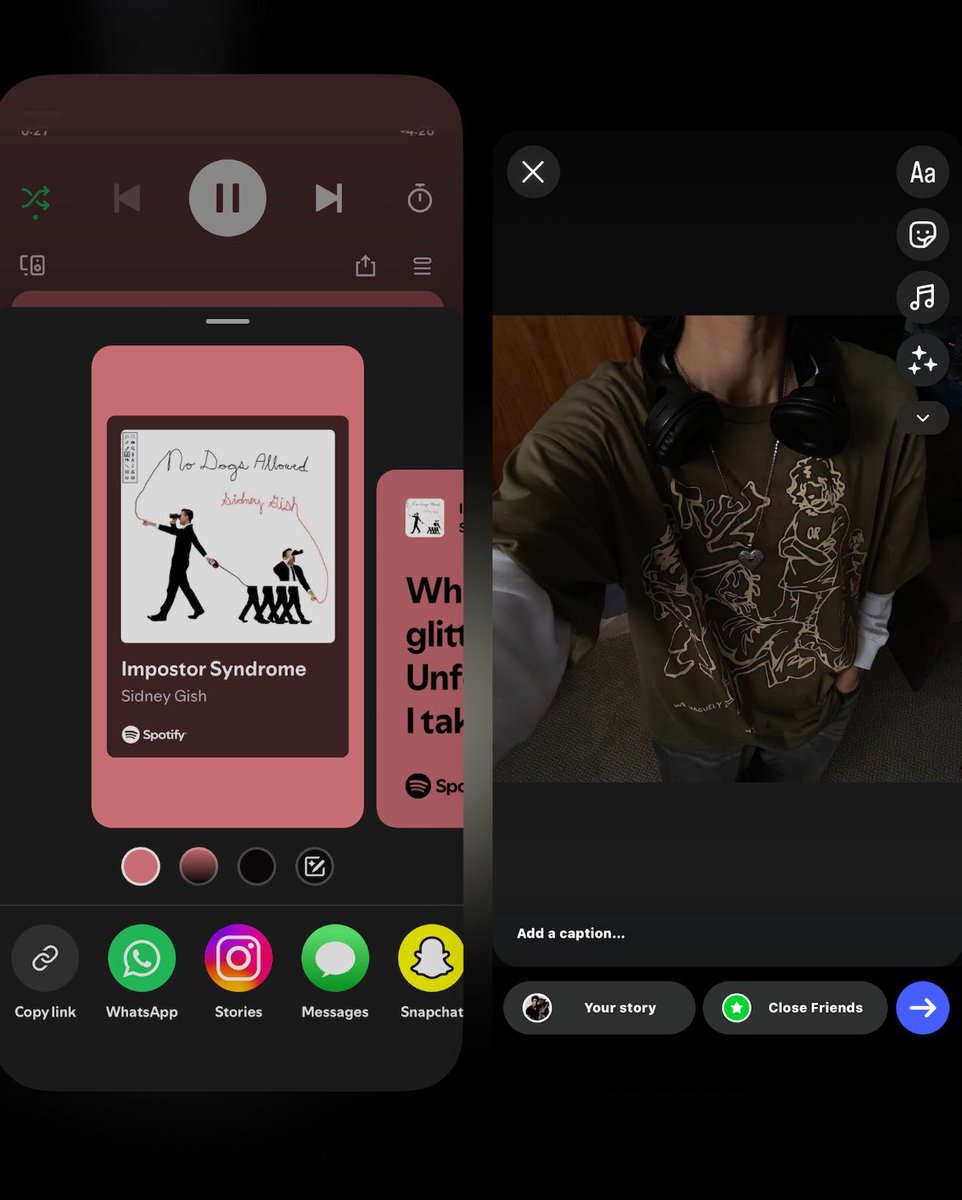
Task: Select the lyrics share card
Action: 420,648
